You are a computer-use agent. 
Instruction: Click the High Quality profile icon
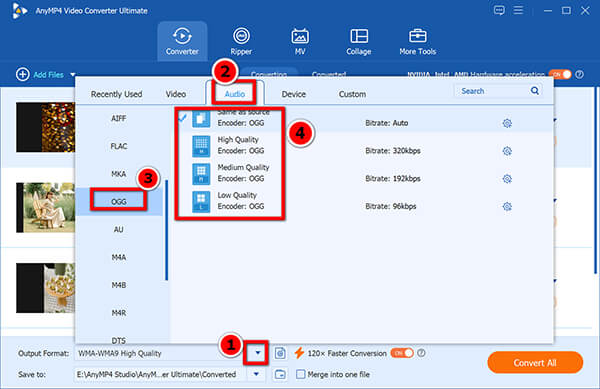tap(201, 146)
